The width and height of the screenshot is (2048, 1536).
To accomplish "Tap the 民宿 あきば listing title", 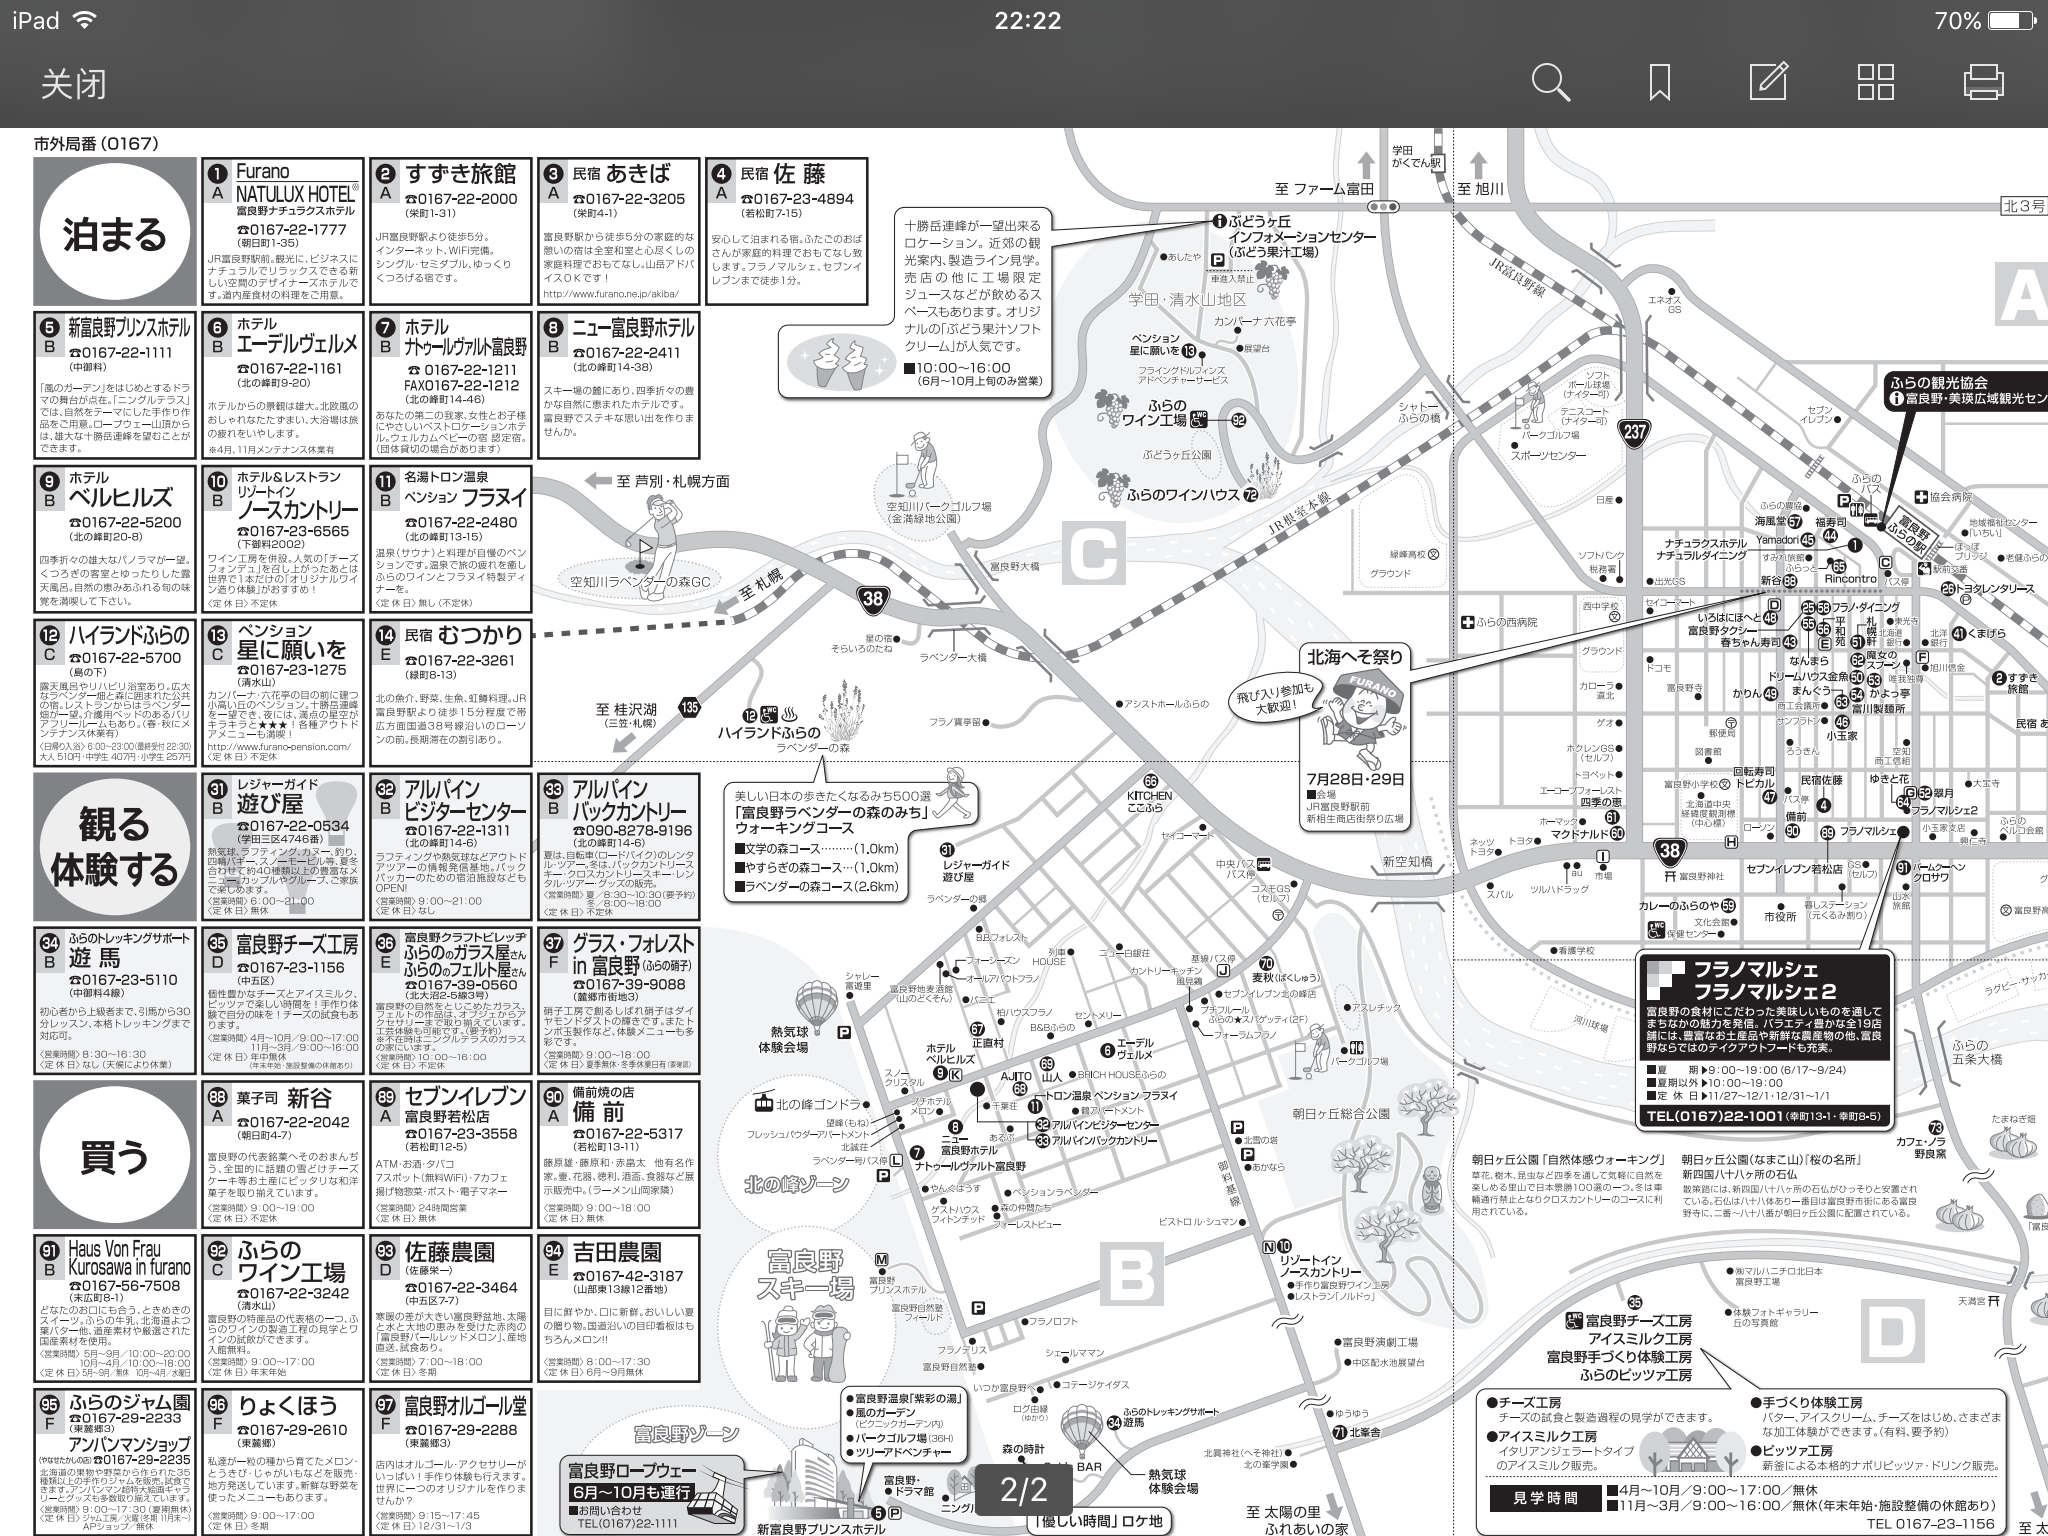I will tap(621, 174).
